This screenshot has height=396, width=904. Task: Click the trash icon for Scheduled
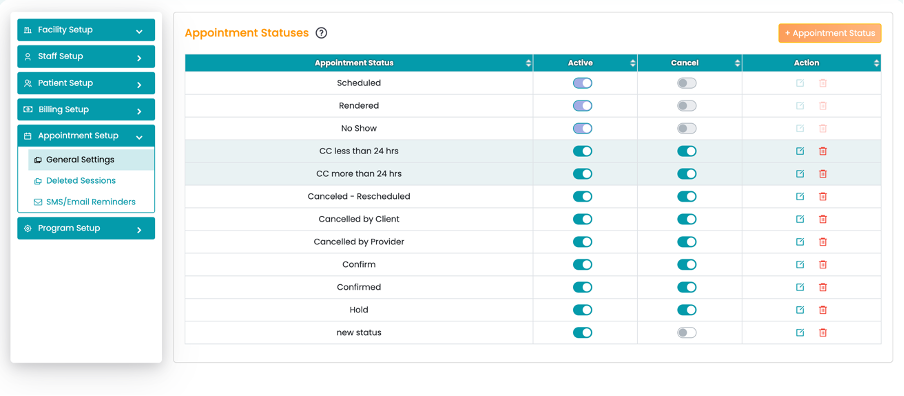(x=823, y=83)
